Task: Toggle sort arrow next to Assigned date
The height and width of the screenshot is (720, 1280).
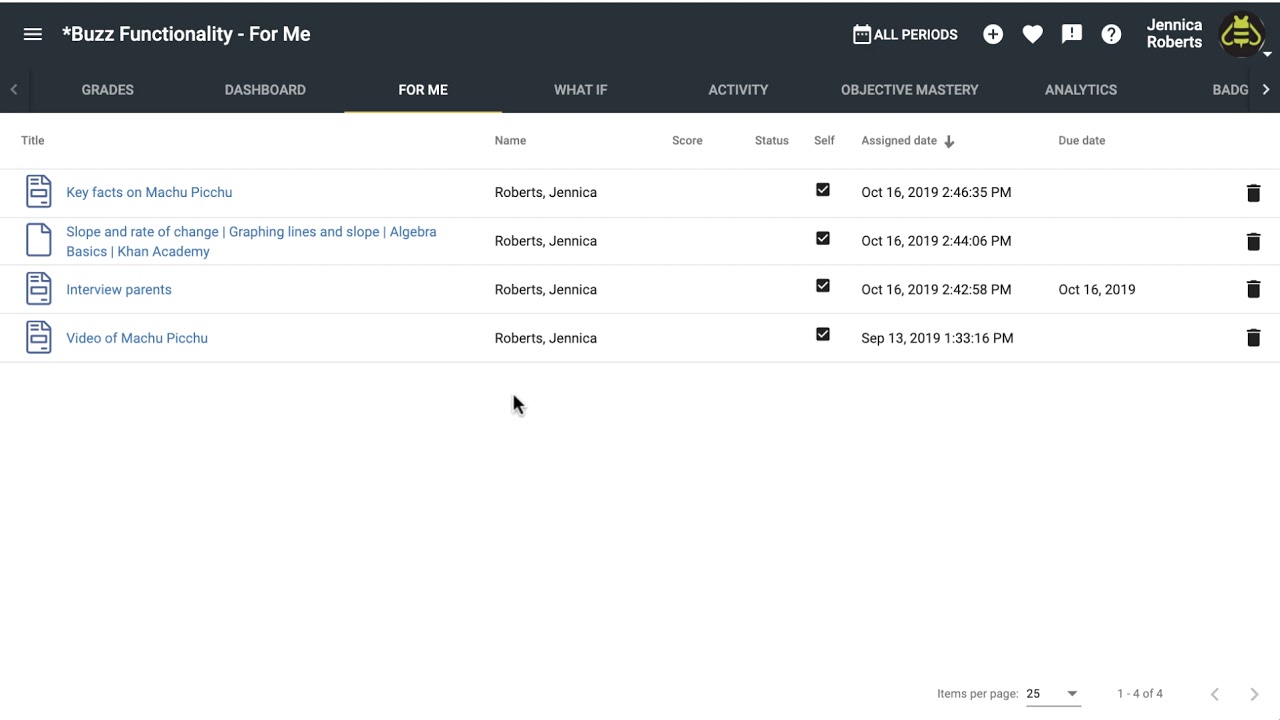Action: click(949, 141)
